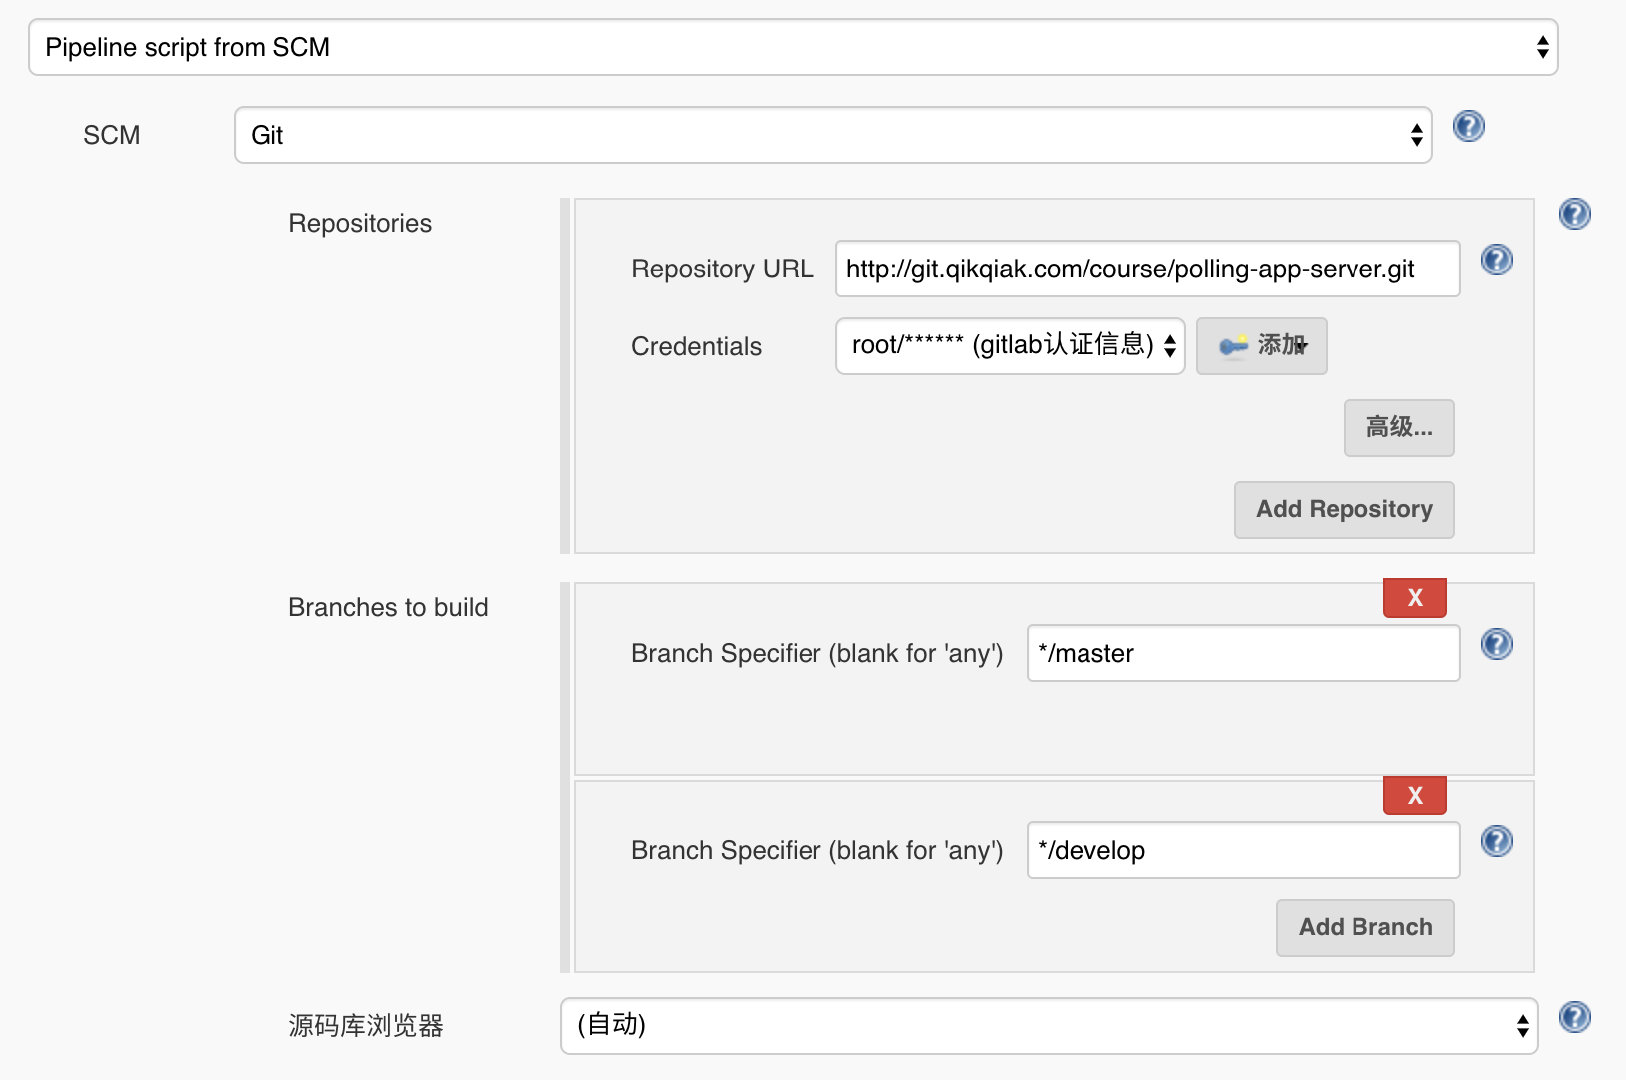Open the SCM dropdown showing Git

pyautogui.click(x=832, y=135)
